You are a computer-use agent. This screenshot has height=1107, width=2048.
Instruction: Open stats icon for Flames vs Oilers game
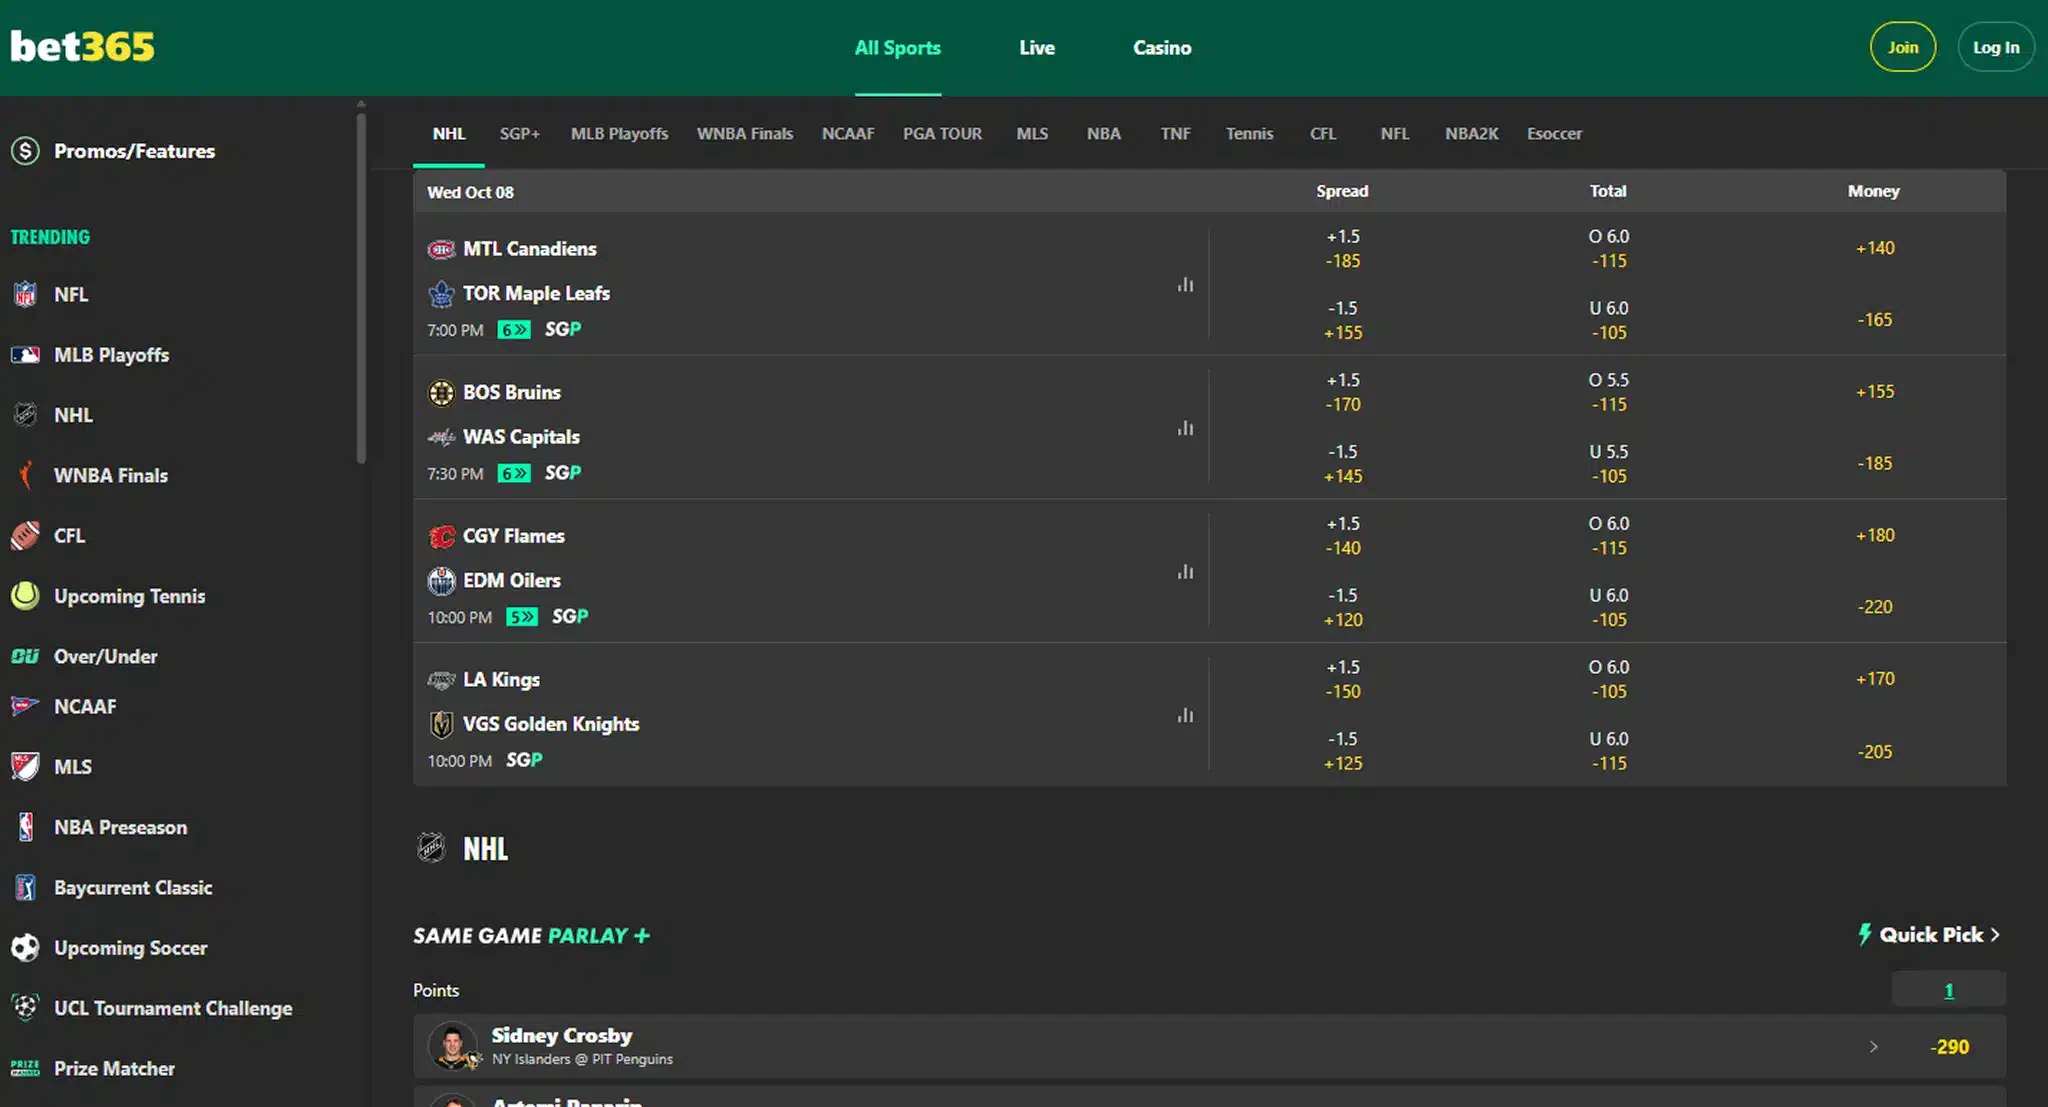coord(1185,572)
